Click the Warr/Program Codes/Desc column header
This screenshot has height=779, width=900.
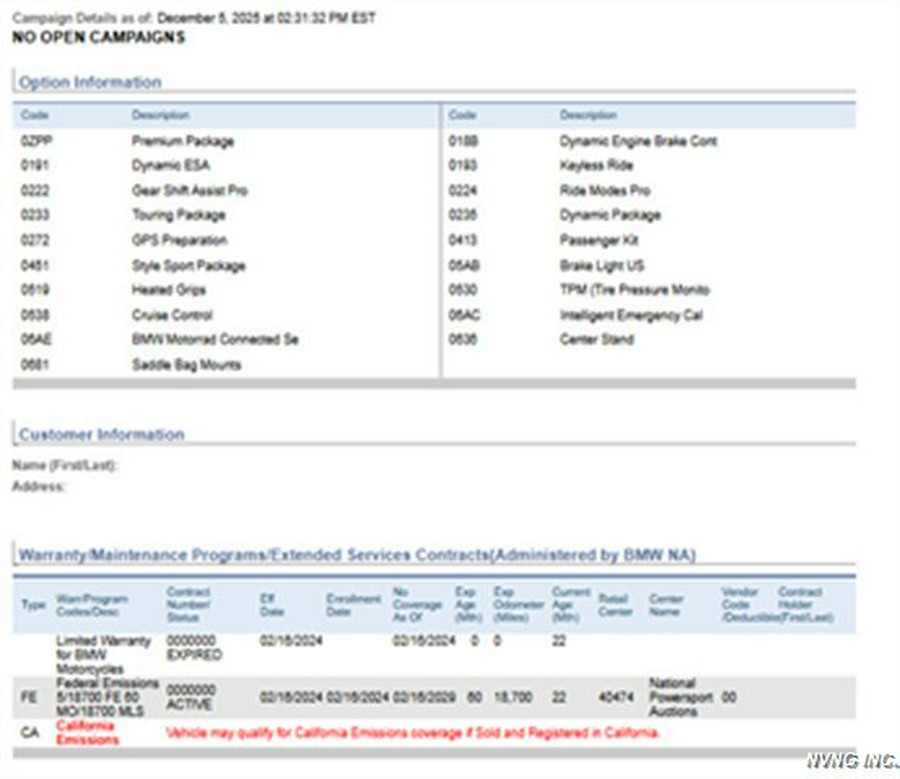tap(92, 605)
